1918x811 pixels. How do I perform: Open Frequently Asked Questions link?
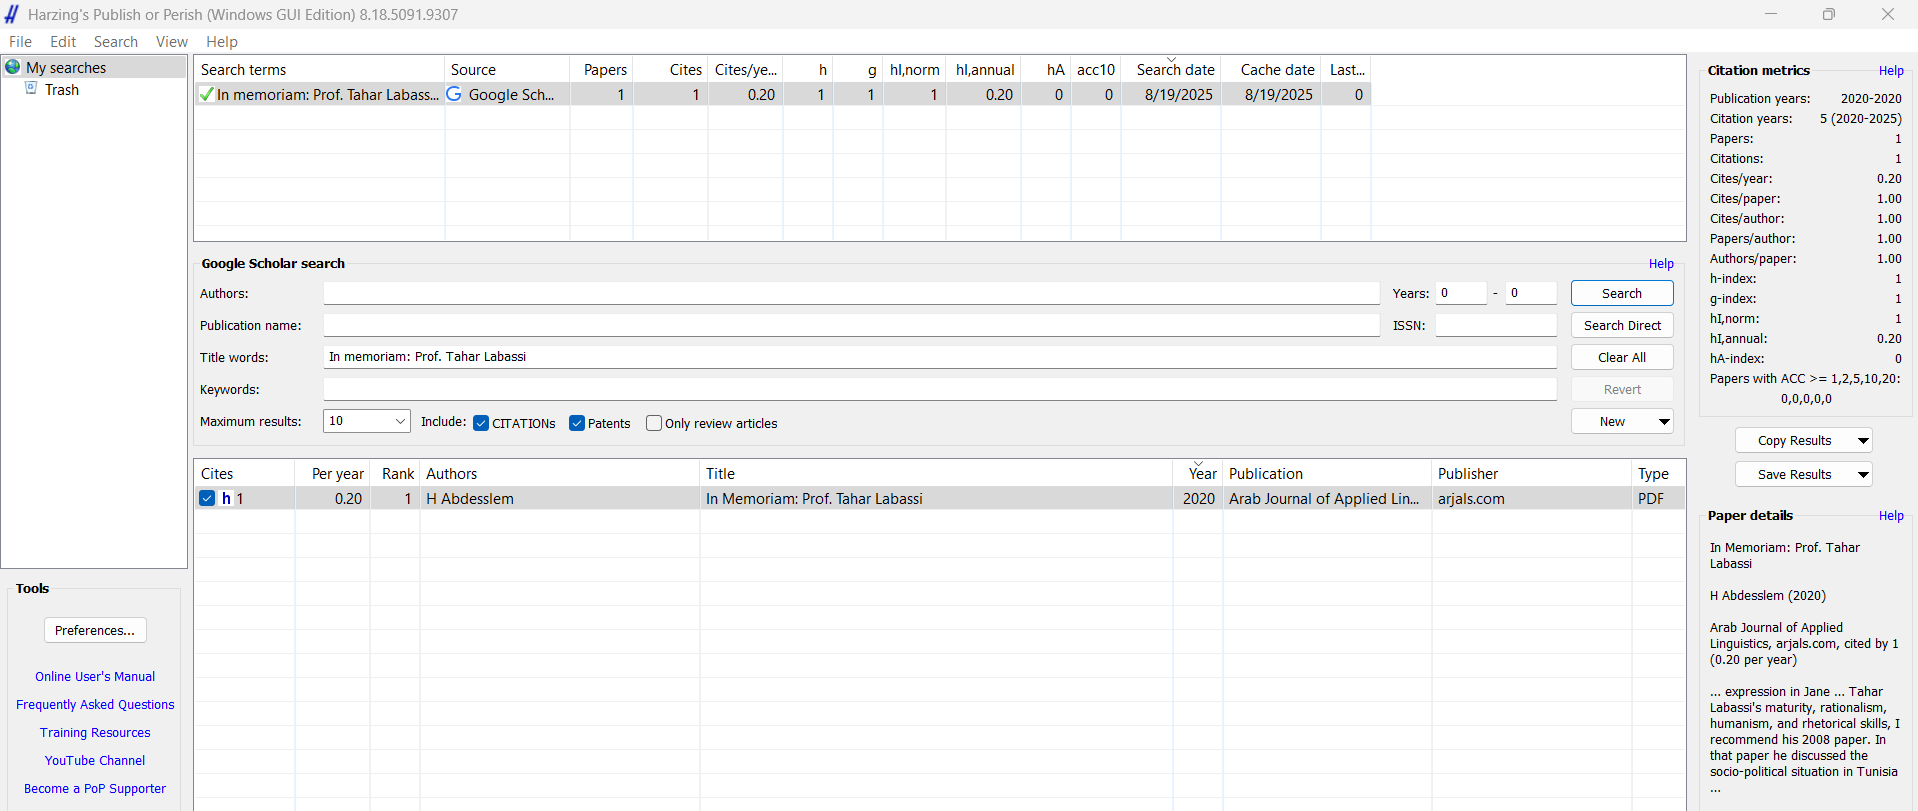click(x=95, y=704)
